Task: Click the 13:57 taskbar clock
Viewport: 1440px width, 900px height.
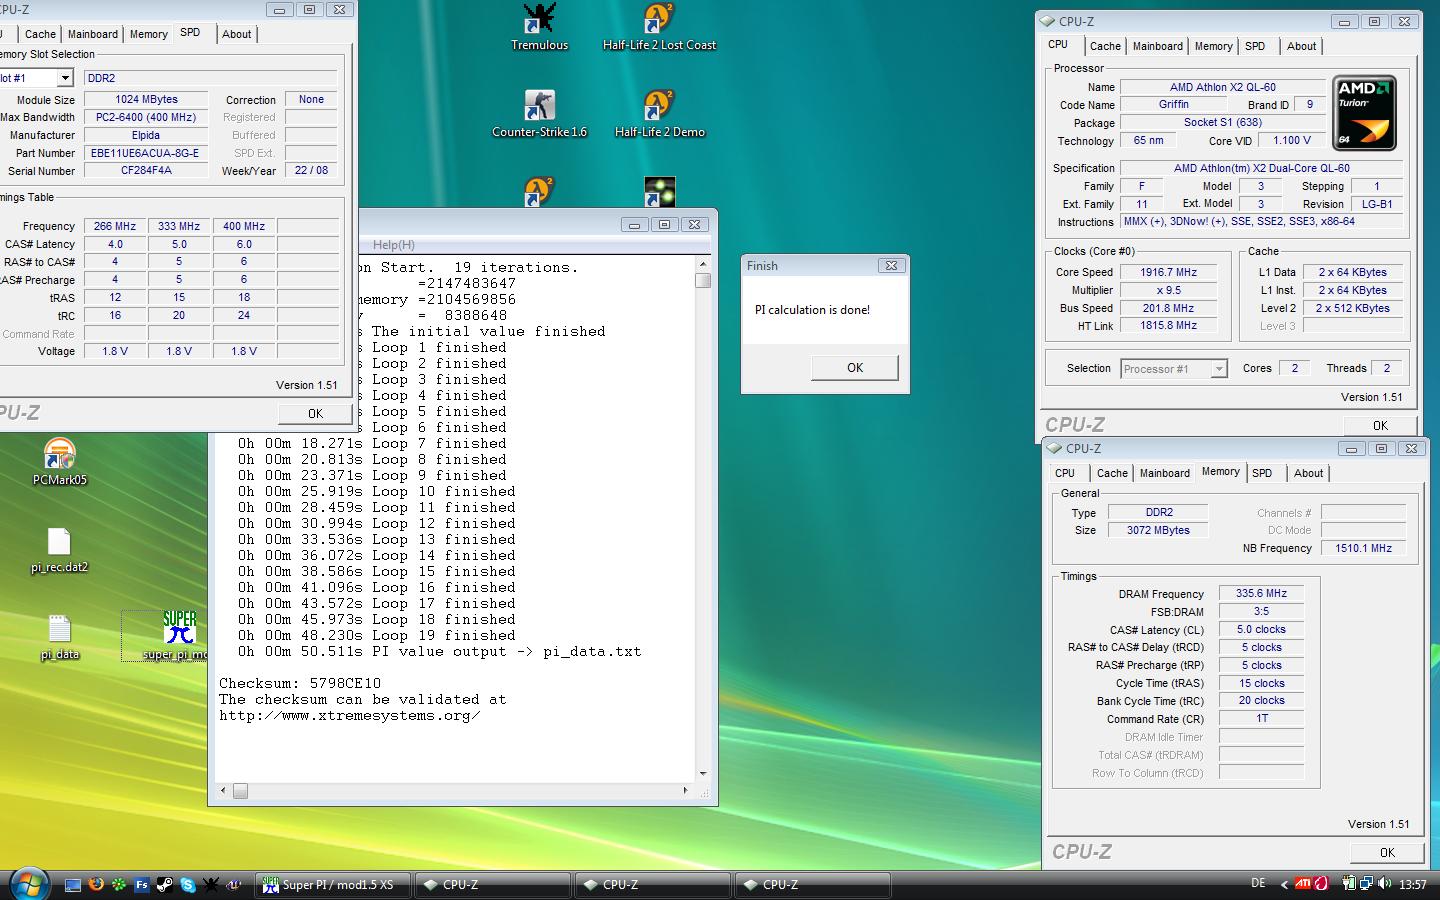Action: [x=1413, y=885]
